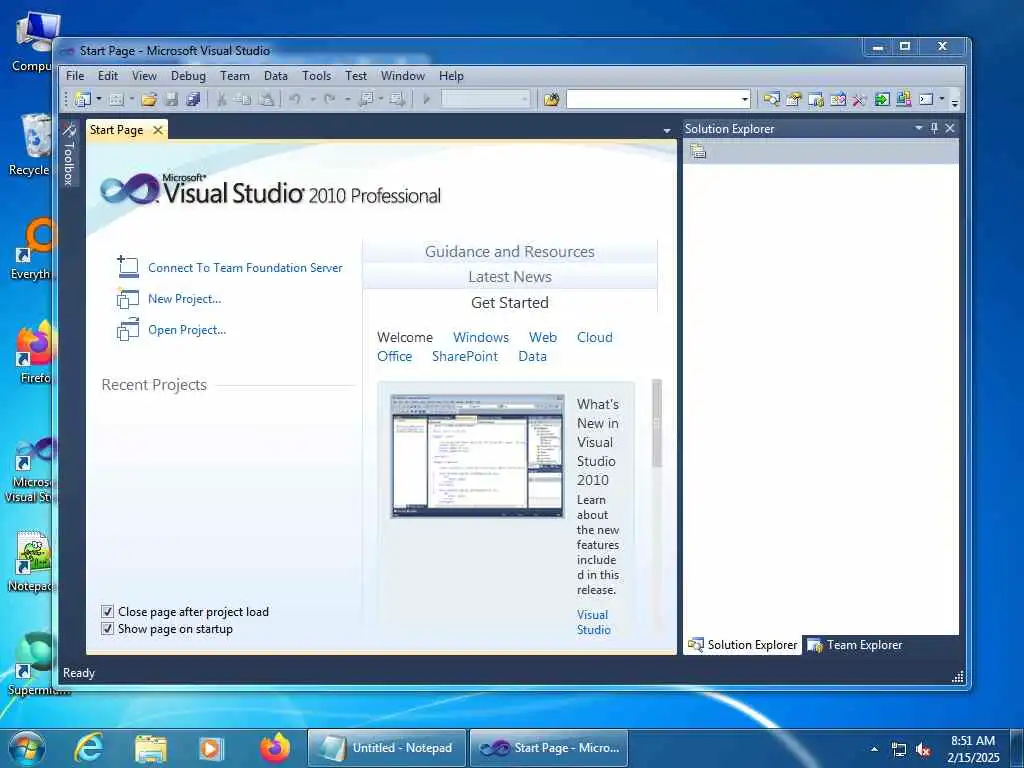
Task: Open the Redo history dropdown arrow
Action: click(x=347, y=99)
